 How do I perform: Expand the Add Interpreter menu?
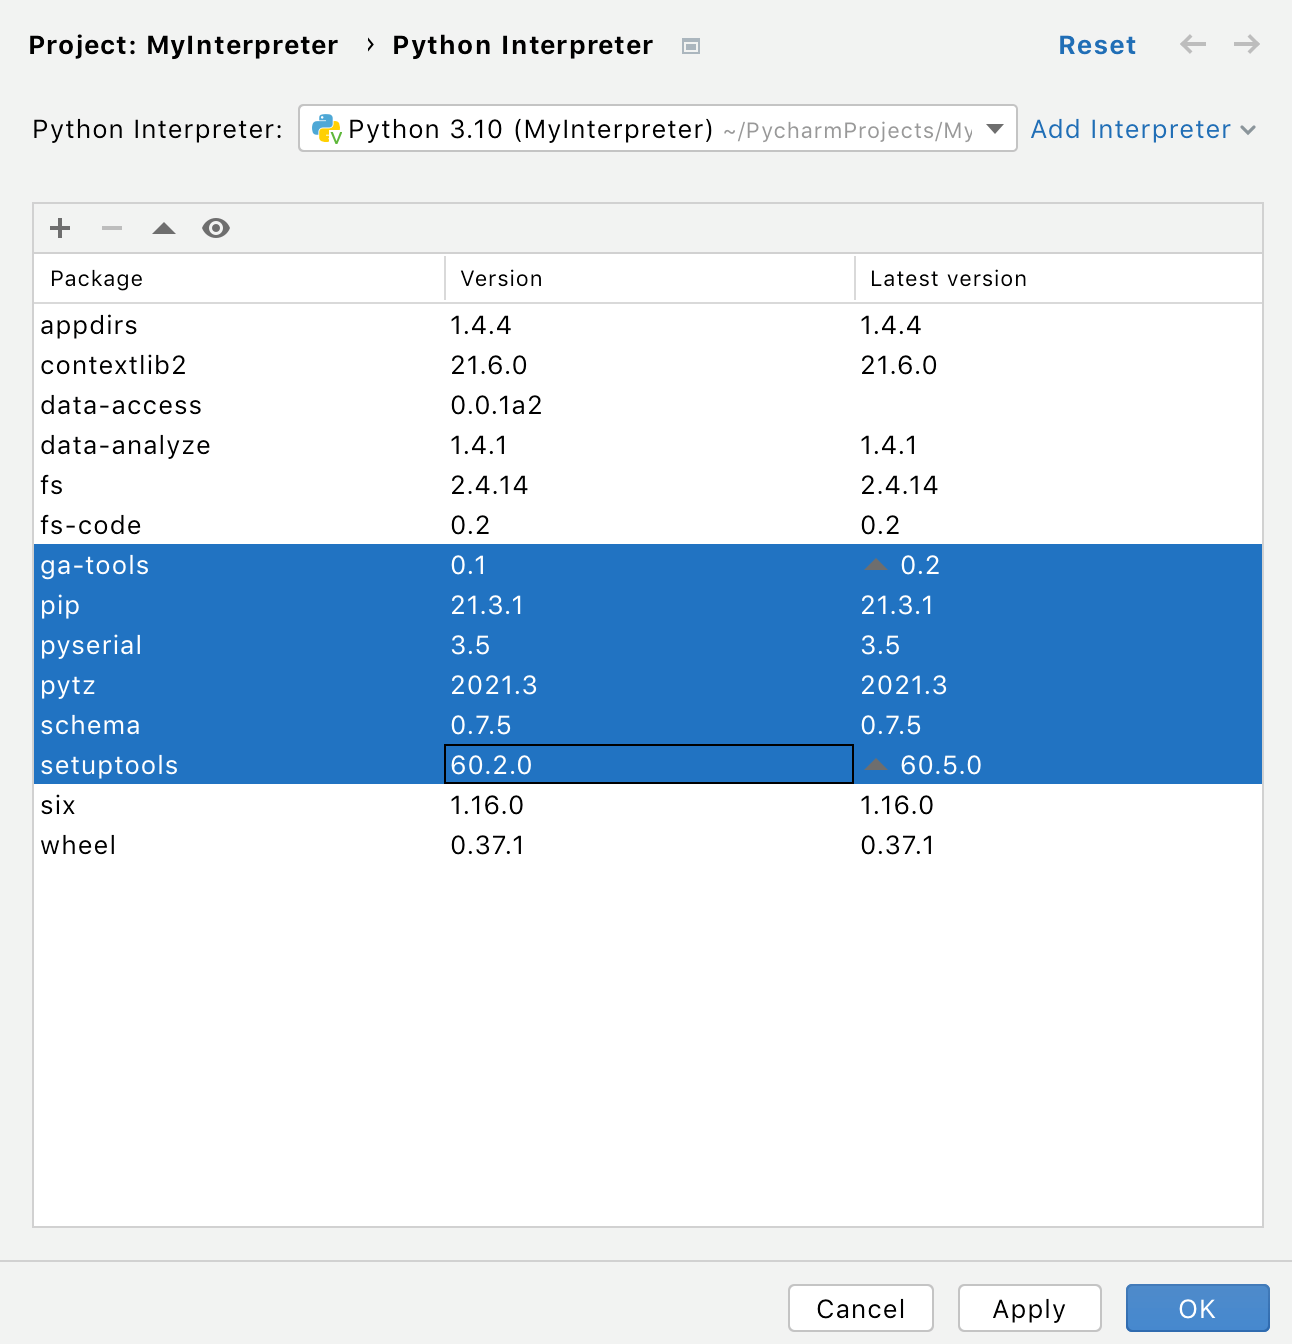(x=1143, y=129)
